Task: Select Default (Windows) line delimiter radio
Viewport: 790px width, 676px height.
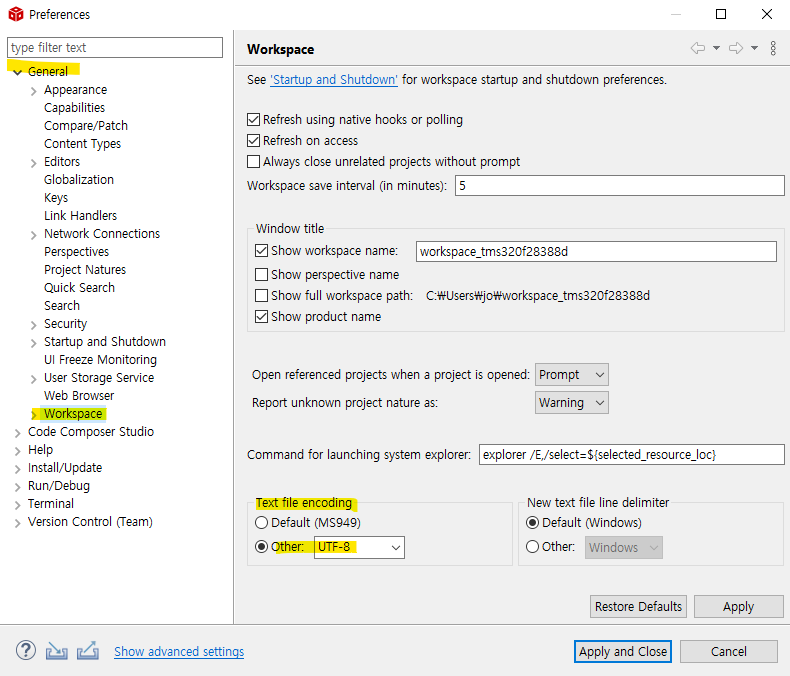Action: [533, 523]
